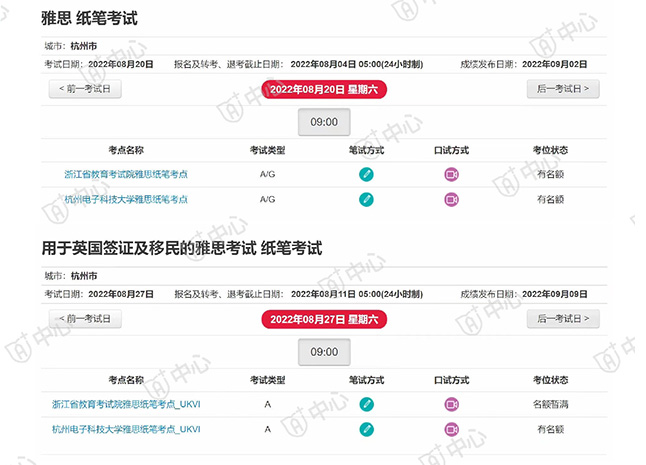The height and width of the screenshot is (465, 646).
Task: Click 名额暂满 status in UKVI table
Action: pos(550,404)
